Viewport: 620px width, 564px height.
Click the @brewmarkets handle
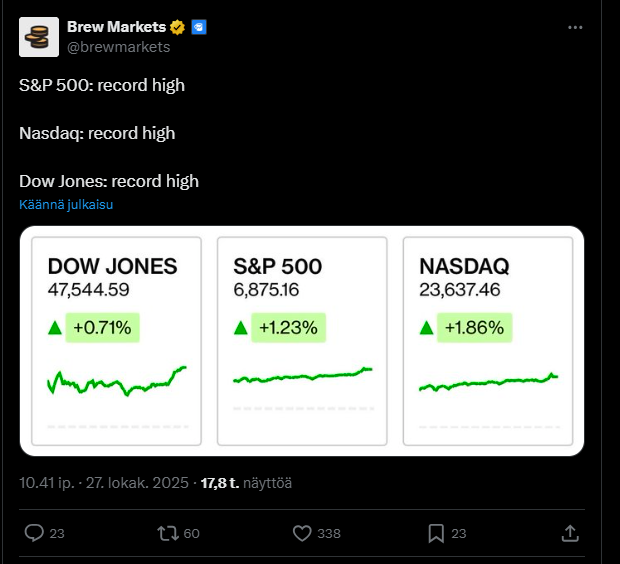click(118, 46)
